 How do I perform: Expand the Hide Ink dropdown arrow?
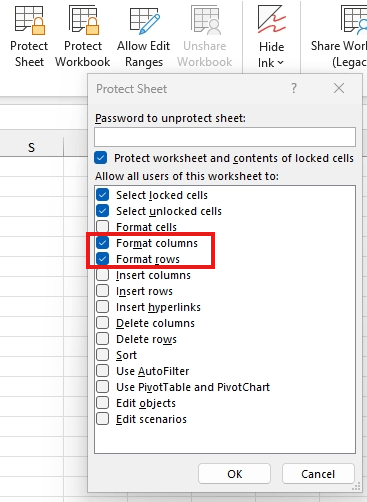click(x=281, y=63)
